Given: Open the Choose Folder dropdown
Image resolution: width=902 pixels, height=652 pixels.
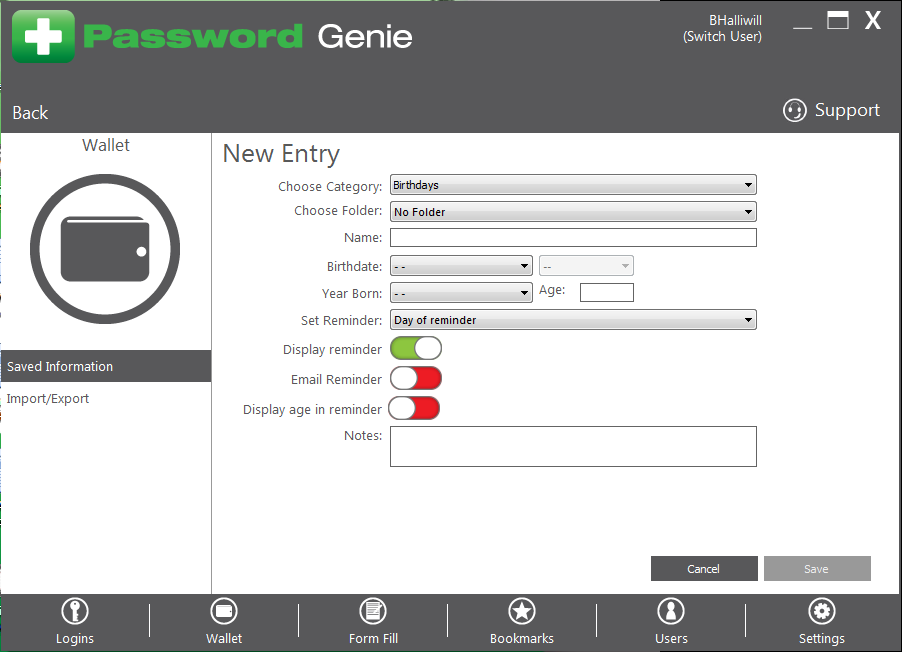Looking at the screenshot, I should (x=573, y=212).
